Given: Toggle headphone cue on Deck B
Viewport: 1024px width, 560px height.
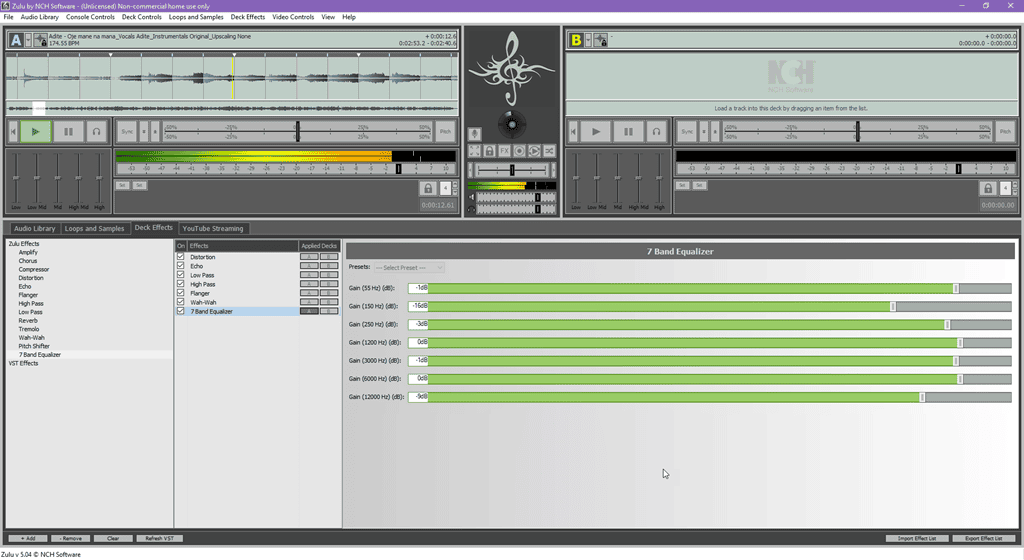Looking at the screenshot, I should coord(656,132).
